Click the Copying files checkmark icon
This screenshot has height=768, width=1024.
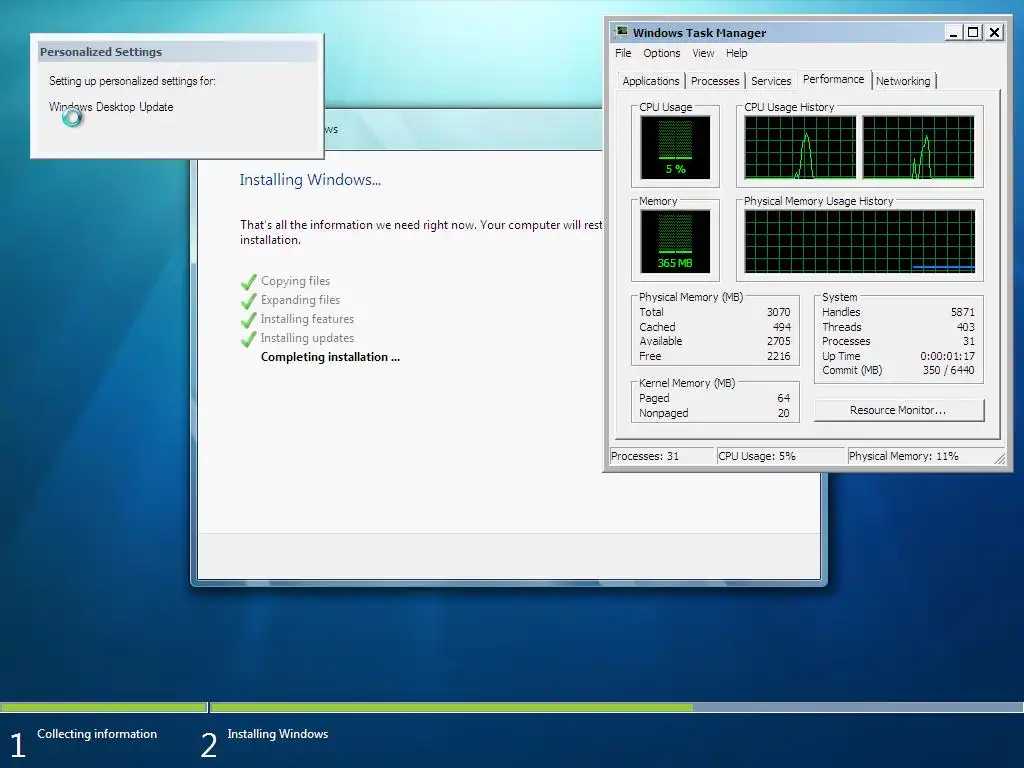[249, 282]
